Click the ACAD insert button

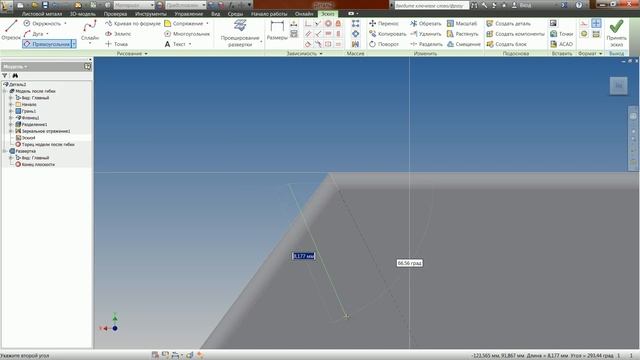(x=561, y=44)
